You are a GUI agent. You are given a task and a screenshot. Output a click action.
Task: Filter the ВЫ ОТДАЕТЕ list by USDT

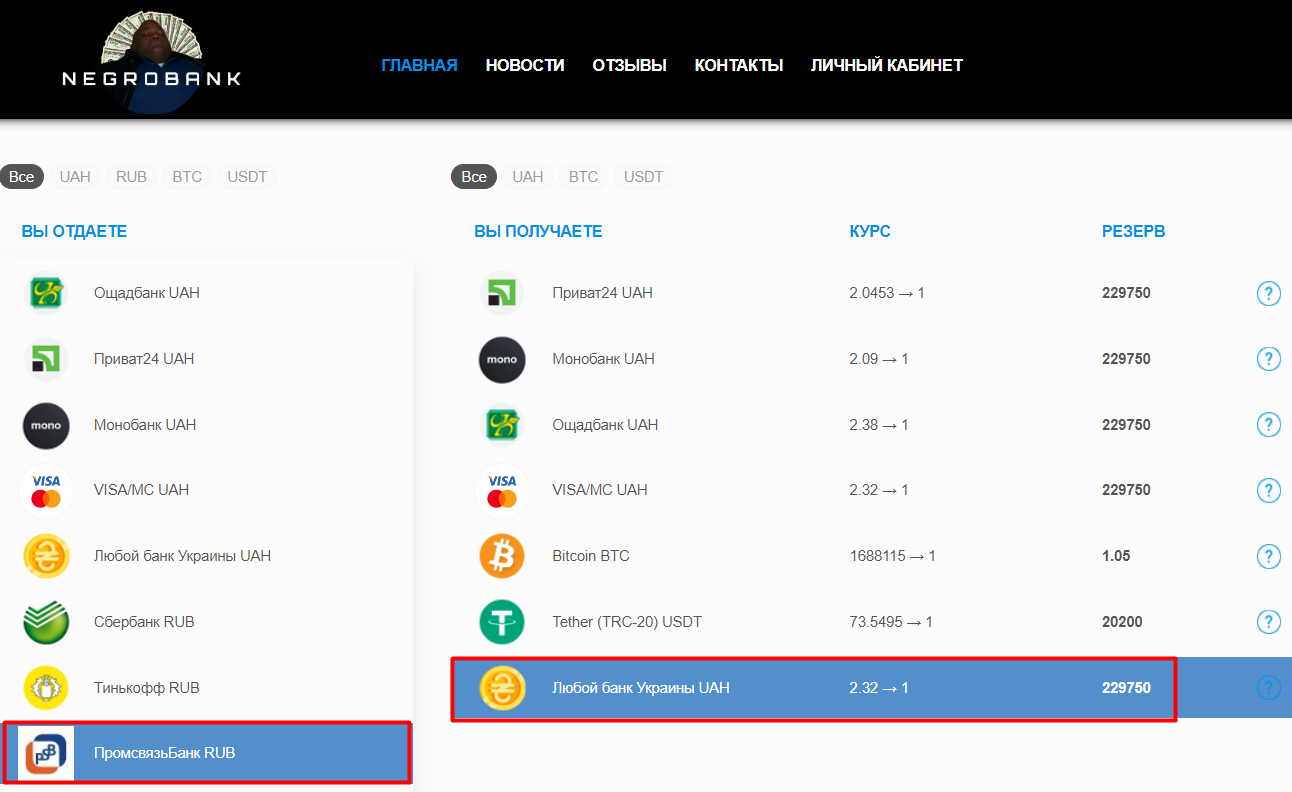click(247, 177)
